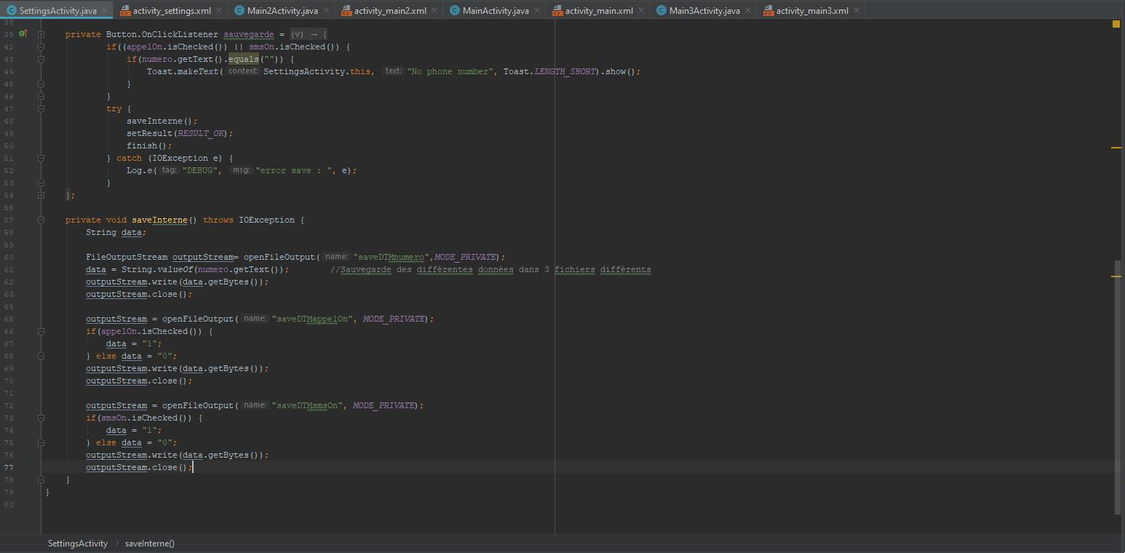Click the vertical scrollbar thumb on the right
This screenshot has width=1125, height=553.
(1117, 385)
